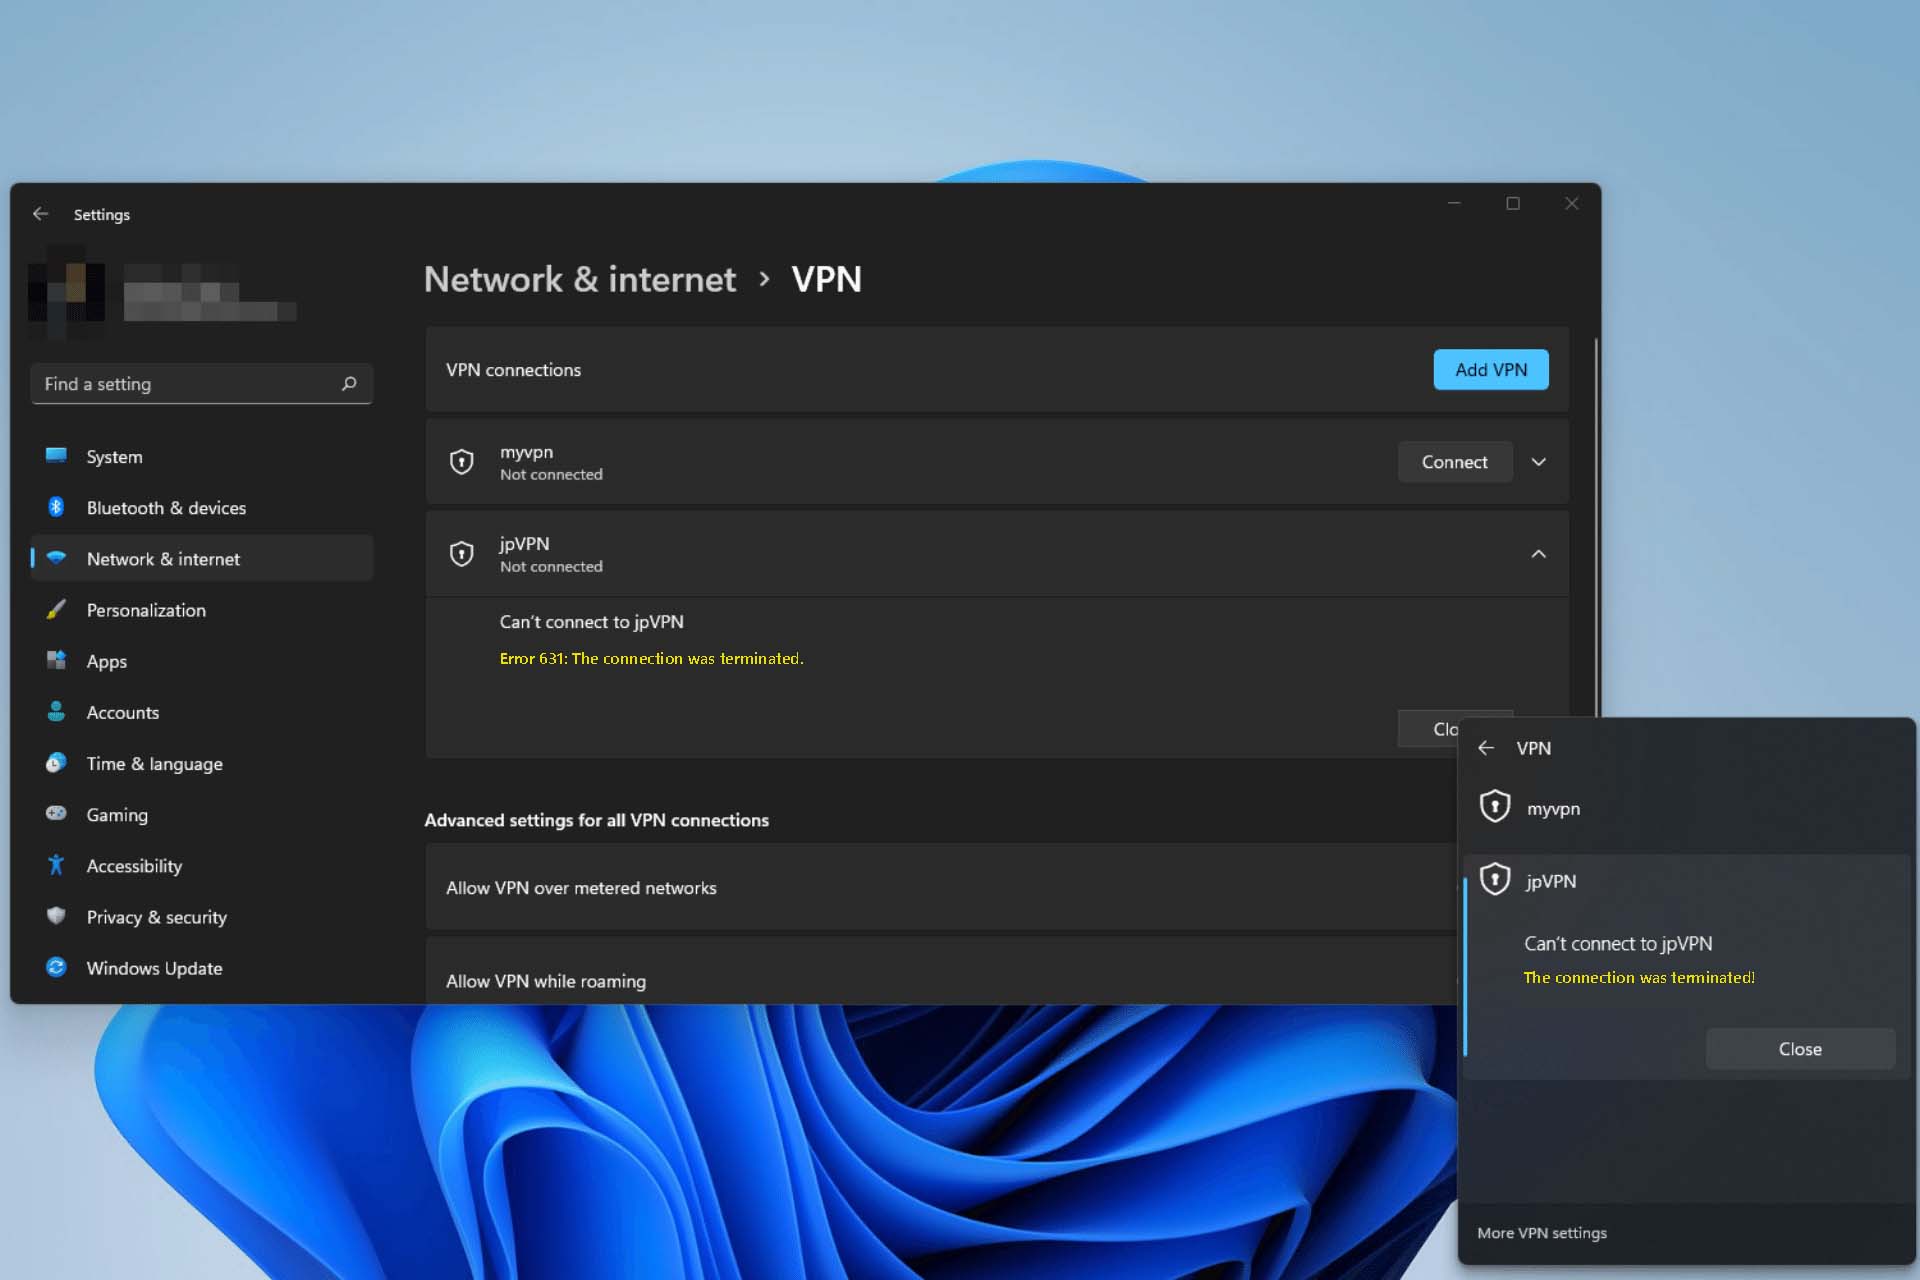
Task: Click the Settings back arrow icon
Action: pyautogui.click(x=40, y=213)
